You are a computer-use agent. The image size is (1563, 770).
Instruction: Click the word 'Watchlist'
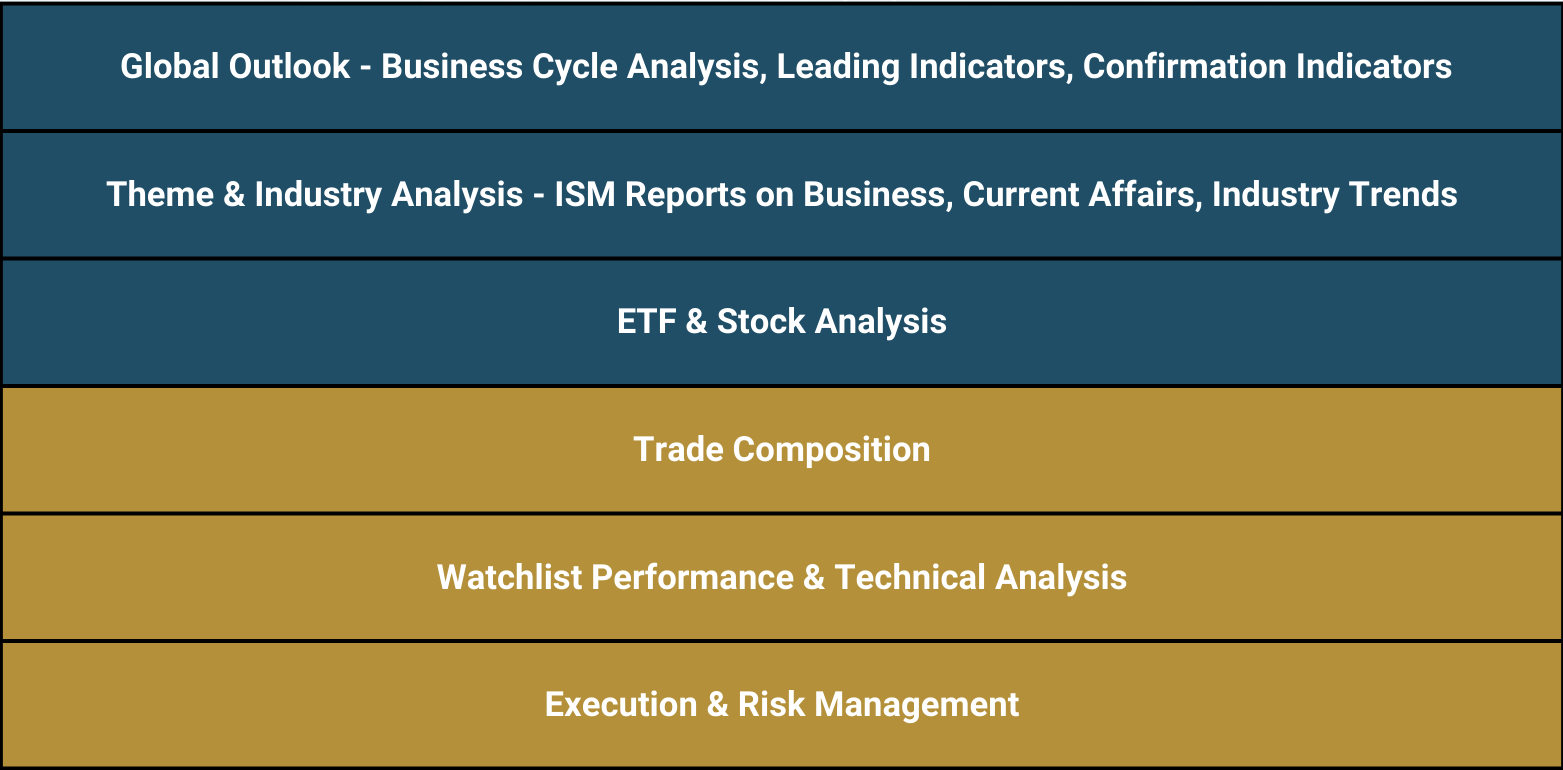[509, 578]
